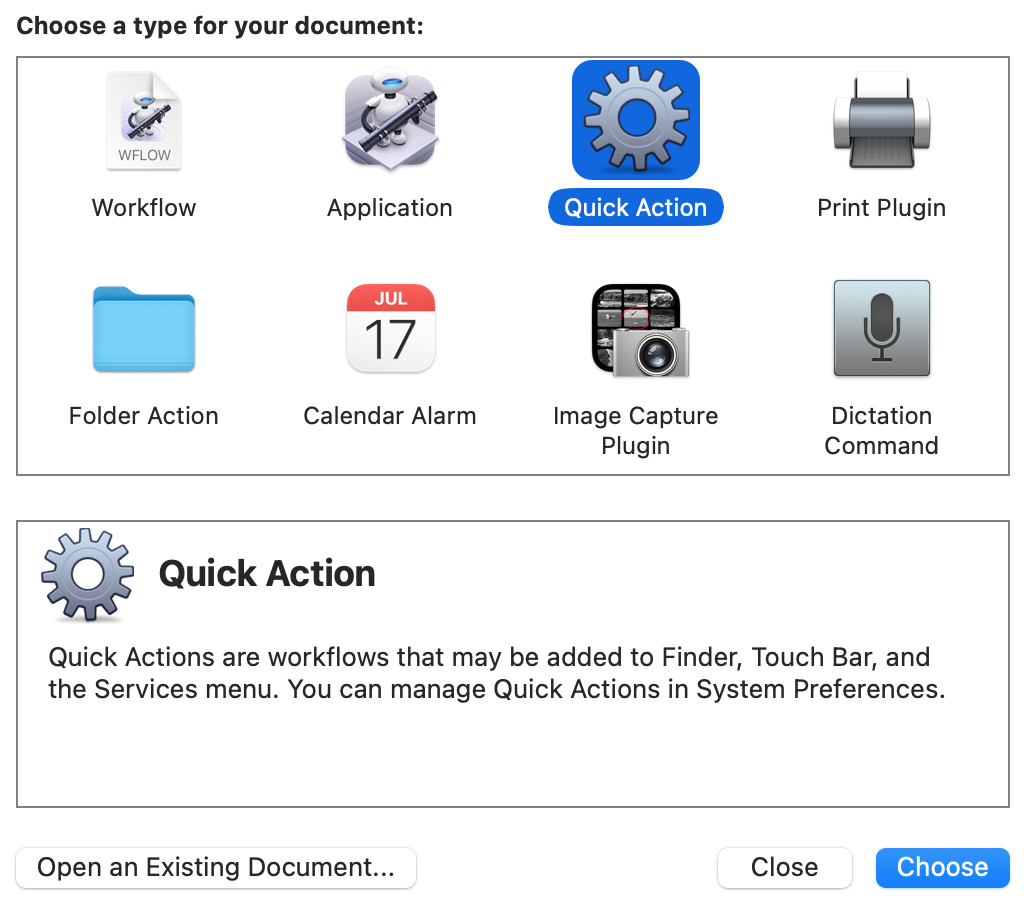Select the Print Plugin printer icon
The image size is (1024, 902).
(x=882, y=119)
